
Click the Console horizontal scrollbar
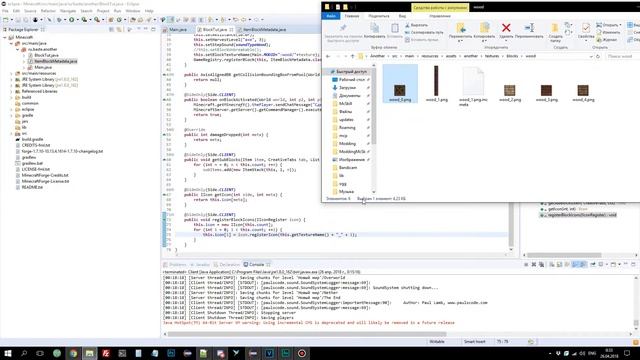click(307, 334)
